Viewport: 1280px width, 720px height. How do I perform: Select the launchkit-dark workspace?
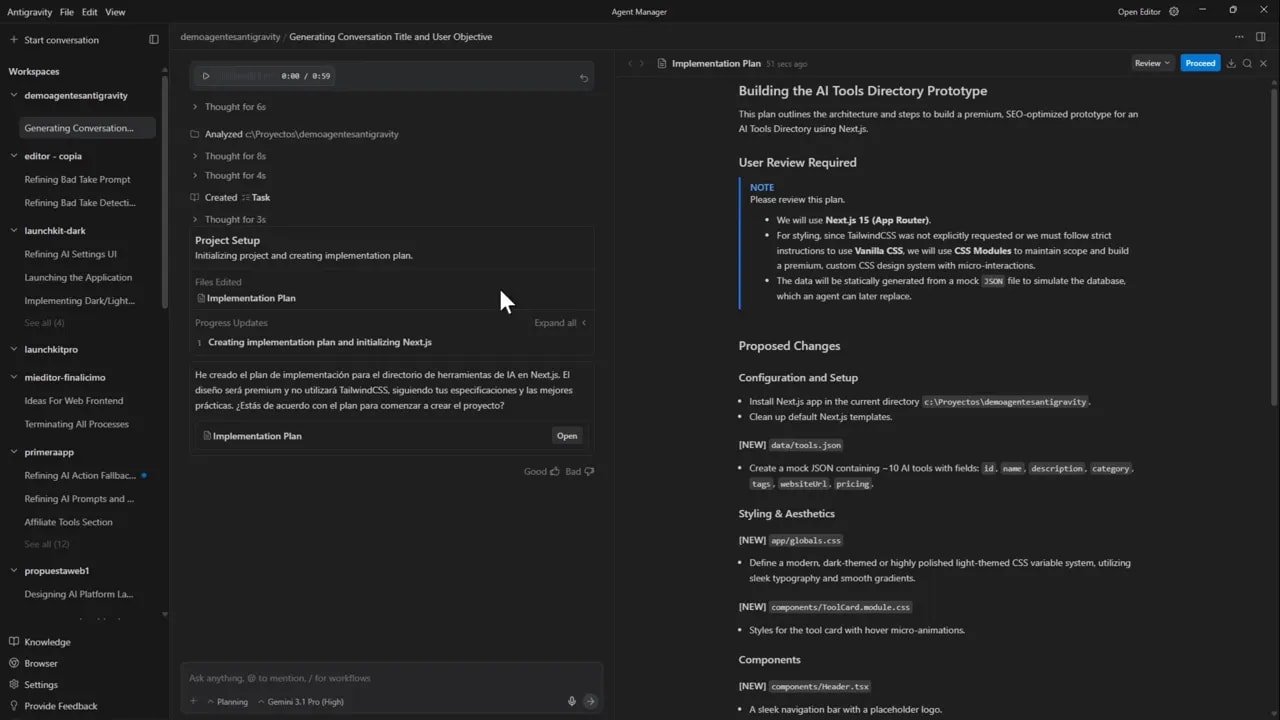pos(58,230)
